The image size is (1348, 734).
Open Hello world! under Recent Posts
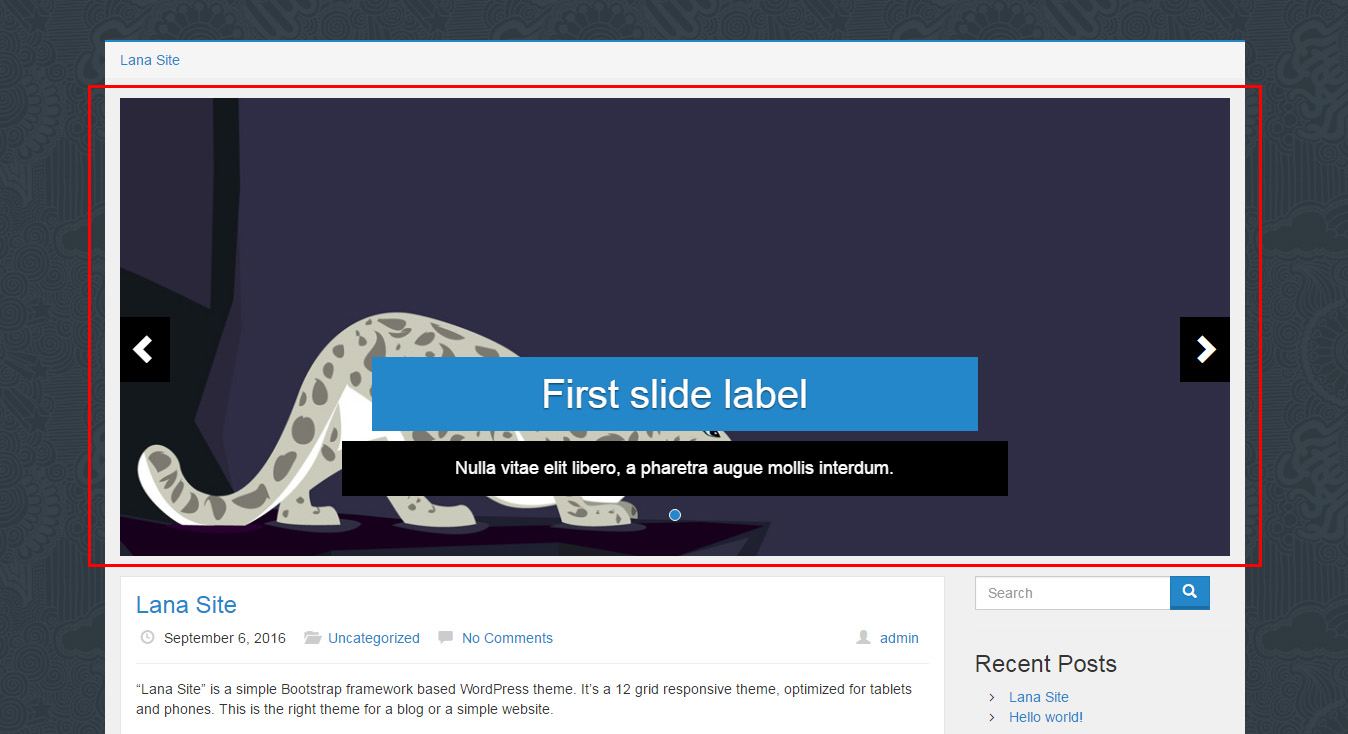(x=1045, y=717)
